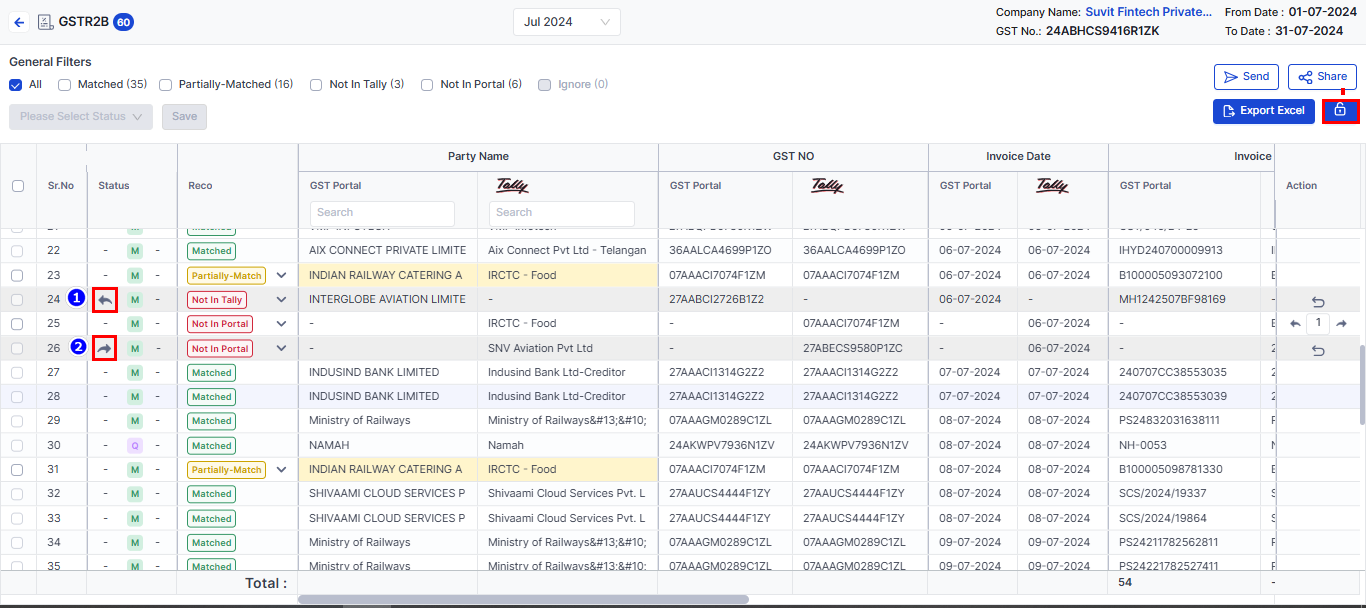The height and width of the screenshot is (608, 1366).
Task: Click the horizontal scrollbar below the table
Action: 523,600
